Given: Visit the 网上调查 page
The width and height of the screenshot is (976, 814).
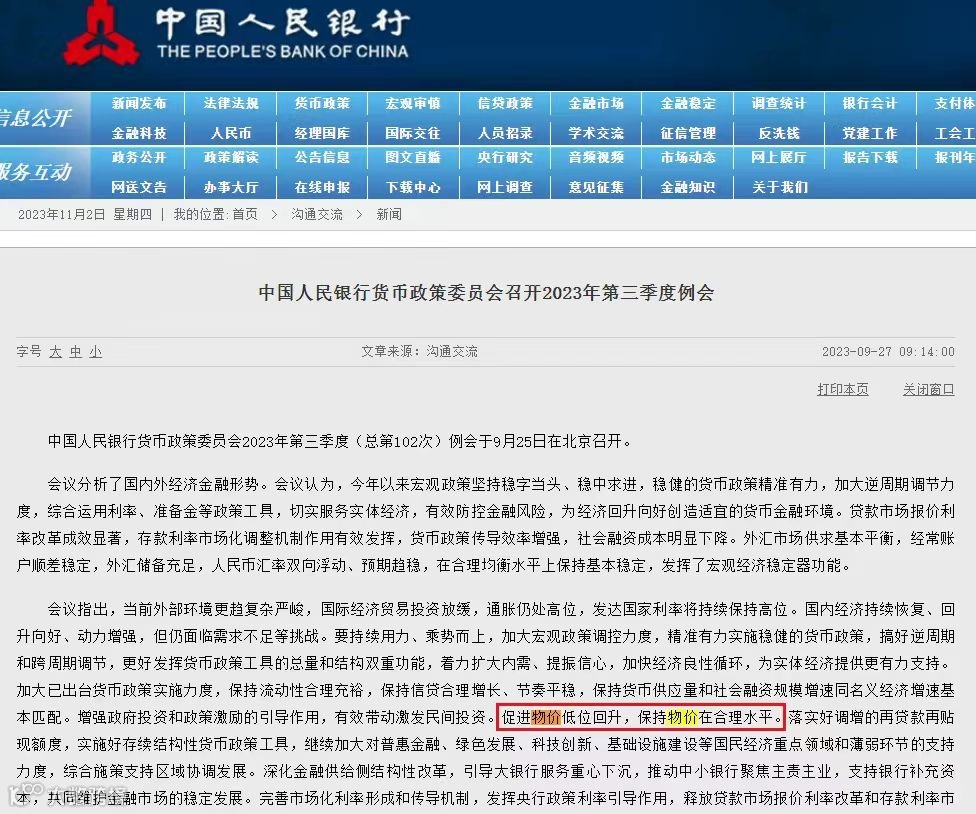Looking at the screenshot, I should click(505, 187).
